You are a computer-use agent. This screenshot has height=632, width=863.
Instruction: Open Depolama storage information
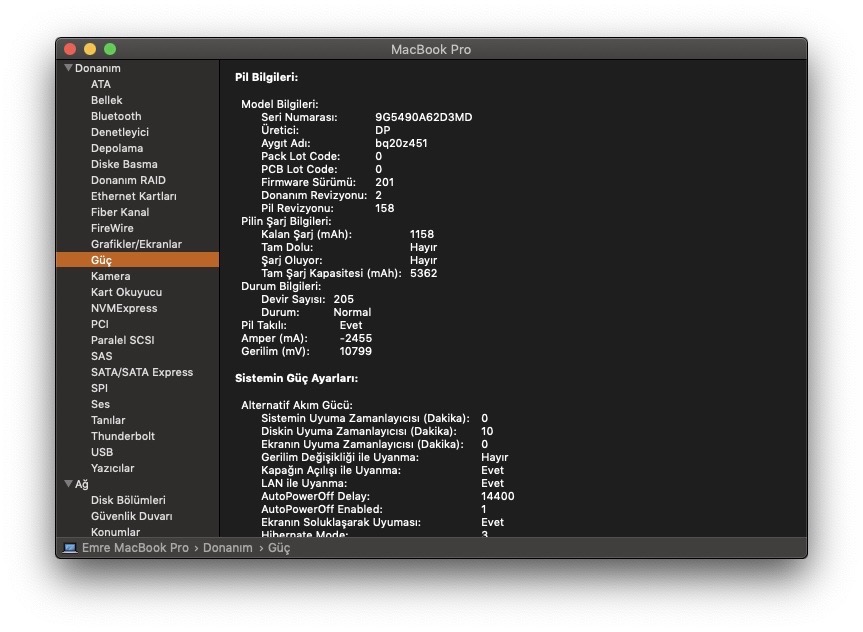pos(117,148)
